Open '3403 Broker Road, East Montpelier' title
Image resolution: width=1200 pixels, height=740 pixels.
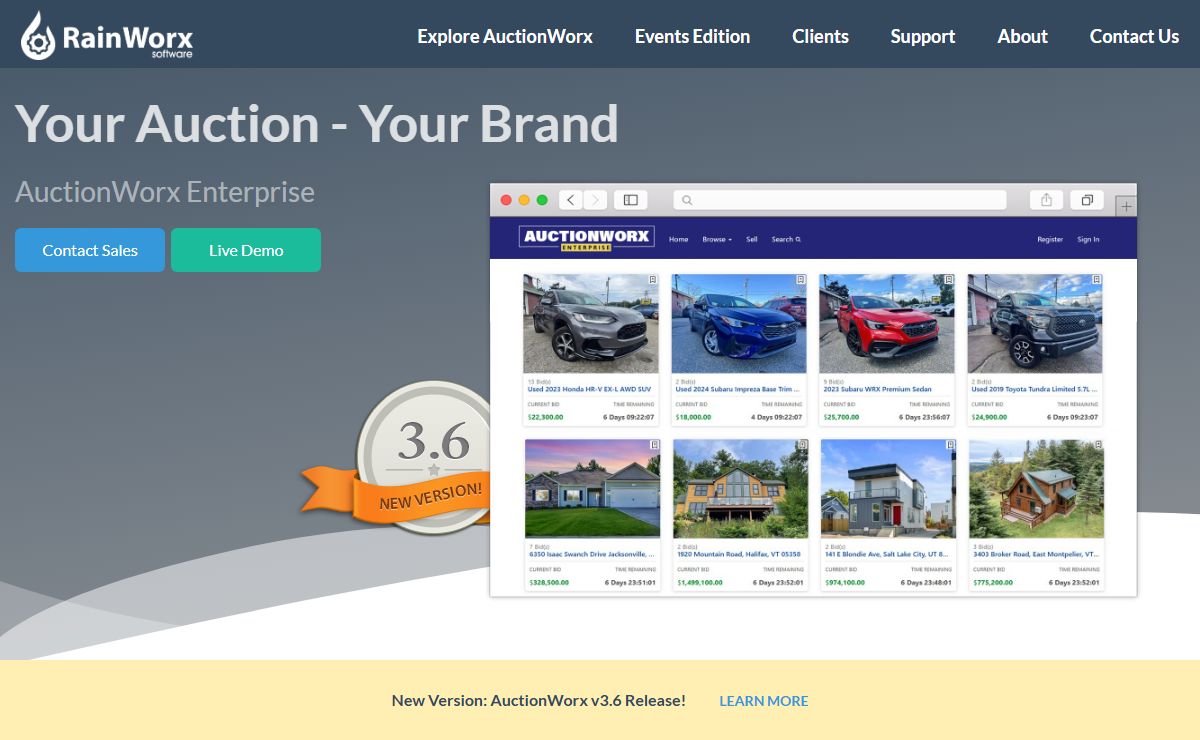pos(1036,554)
